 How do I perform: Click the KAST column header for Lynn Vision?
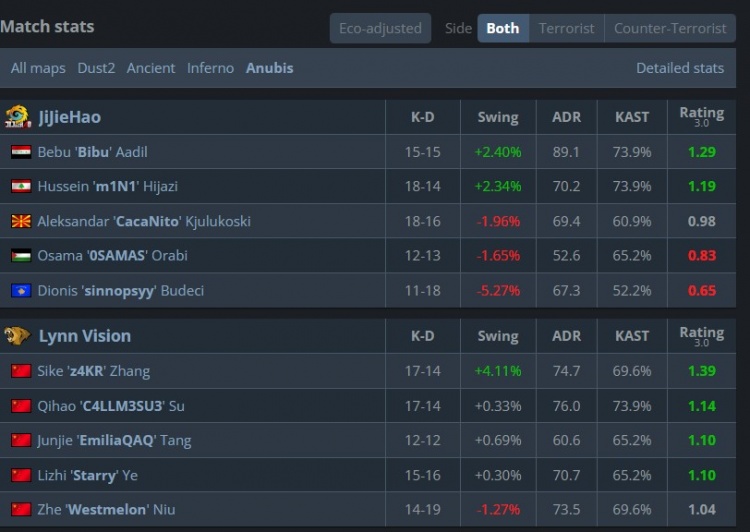(632, 336)
